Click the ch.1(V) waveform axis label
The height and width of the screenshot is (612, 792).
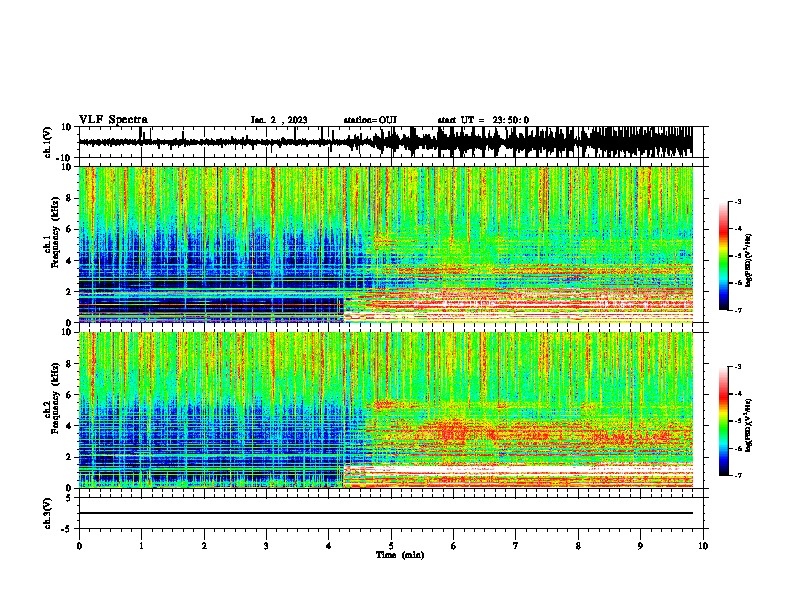(48, 142)
